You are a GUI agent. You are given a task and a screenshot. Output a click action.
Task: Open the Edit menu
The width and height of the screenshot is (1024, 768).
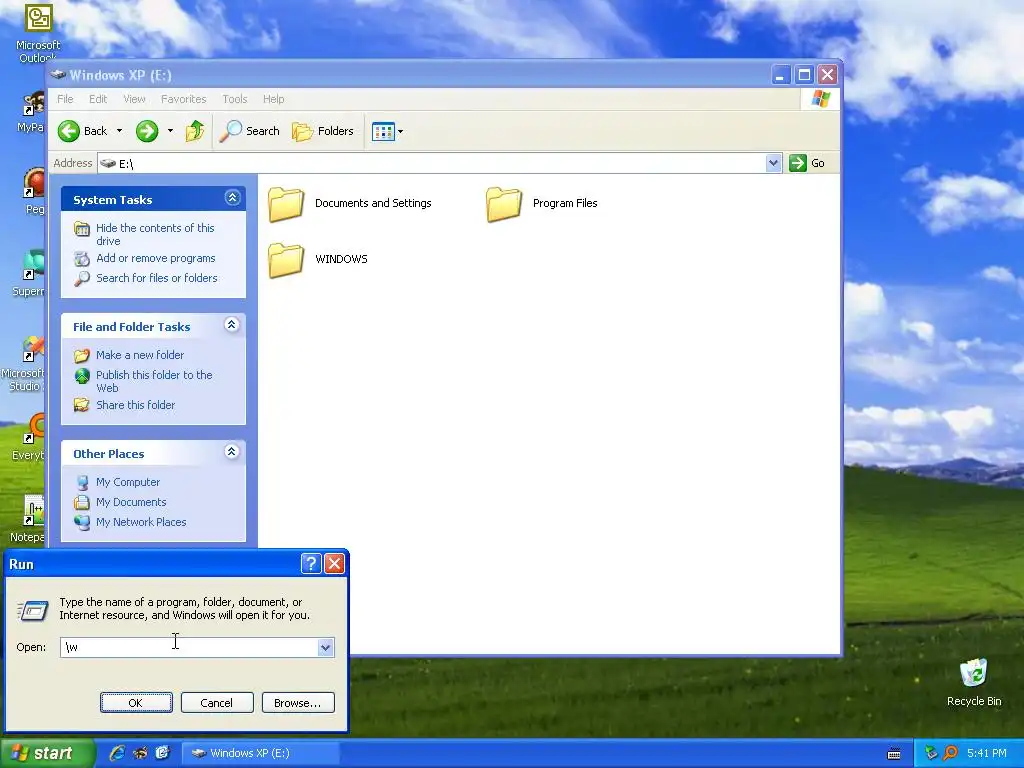(98, 99)
